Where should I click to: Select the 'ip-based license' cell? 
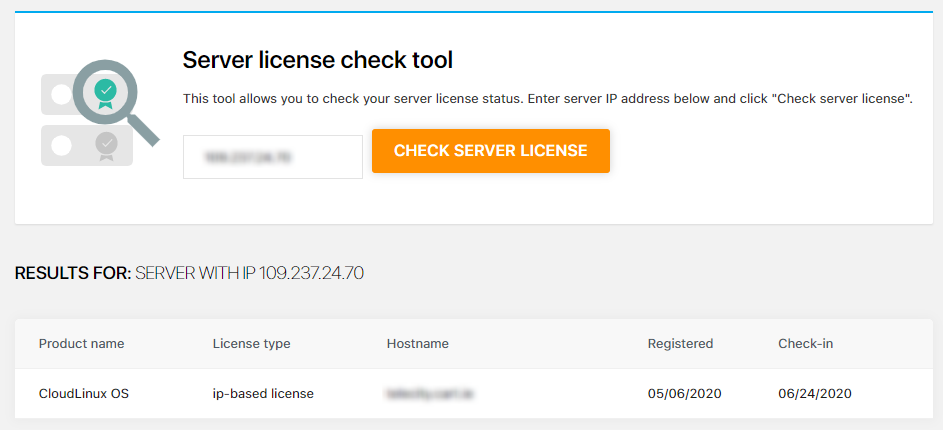pos(263,394)
